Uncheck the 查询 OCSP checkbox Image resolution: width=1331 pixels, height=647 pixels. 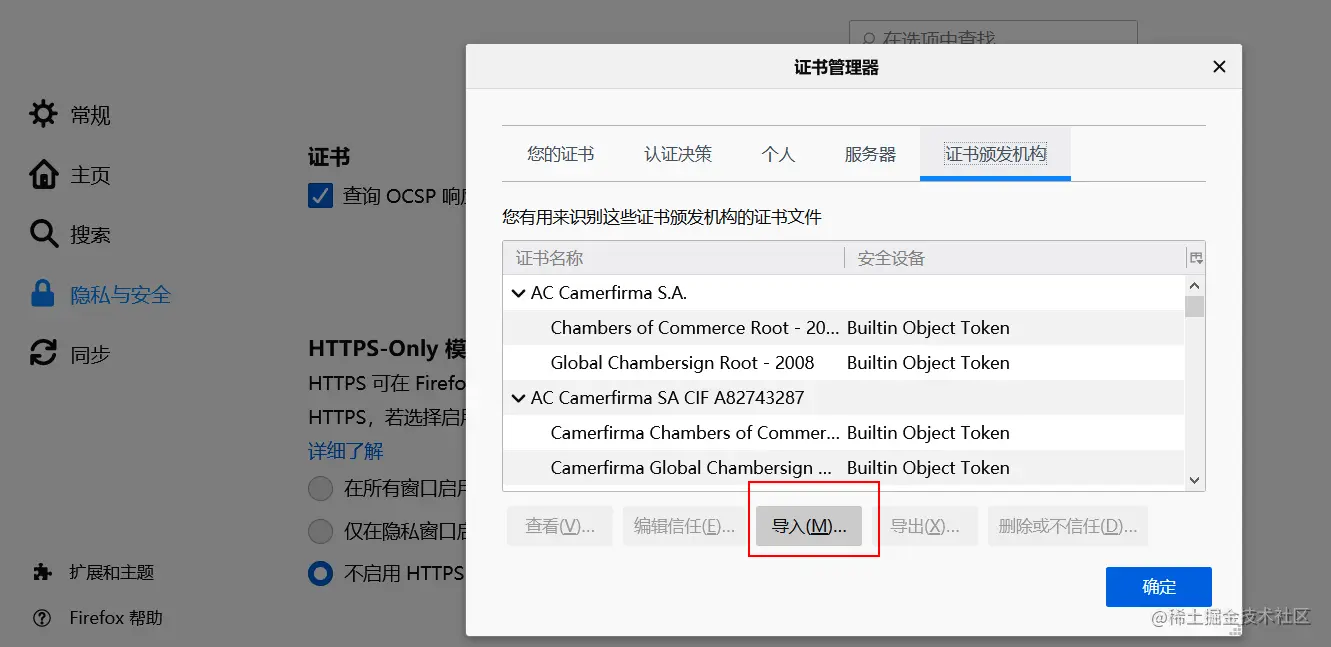click(319, 195)
